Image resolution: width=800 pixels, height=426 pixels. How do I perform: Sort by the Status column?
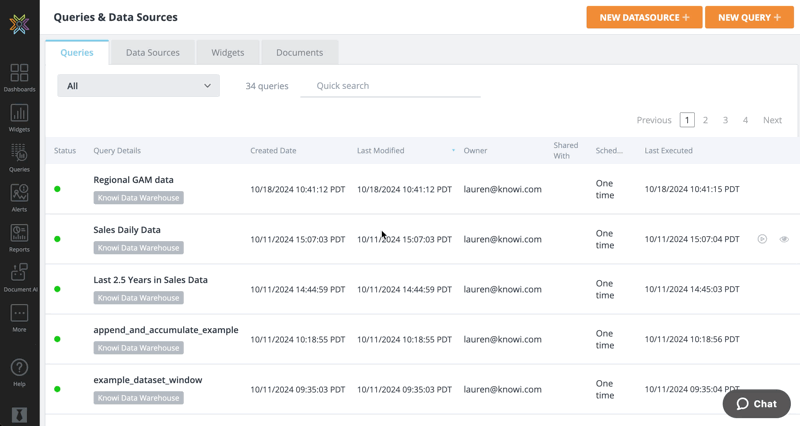tap(65, 151)
